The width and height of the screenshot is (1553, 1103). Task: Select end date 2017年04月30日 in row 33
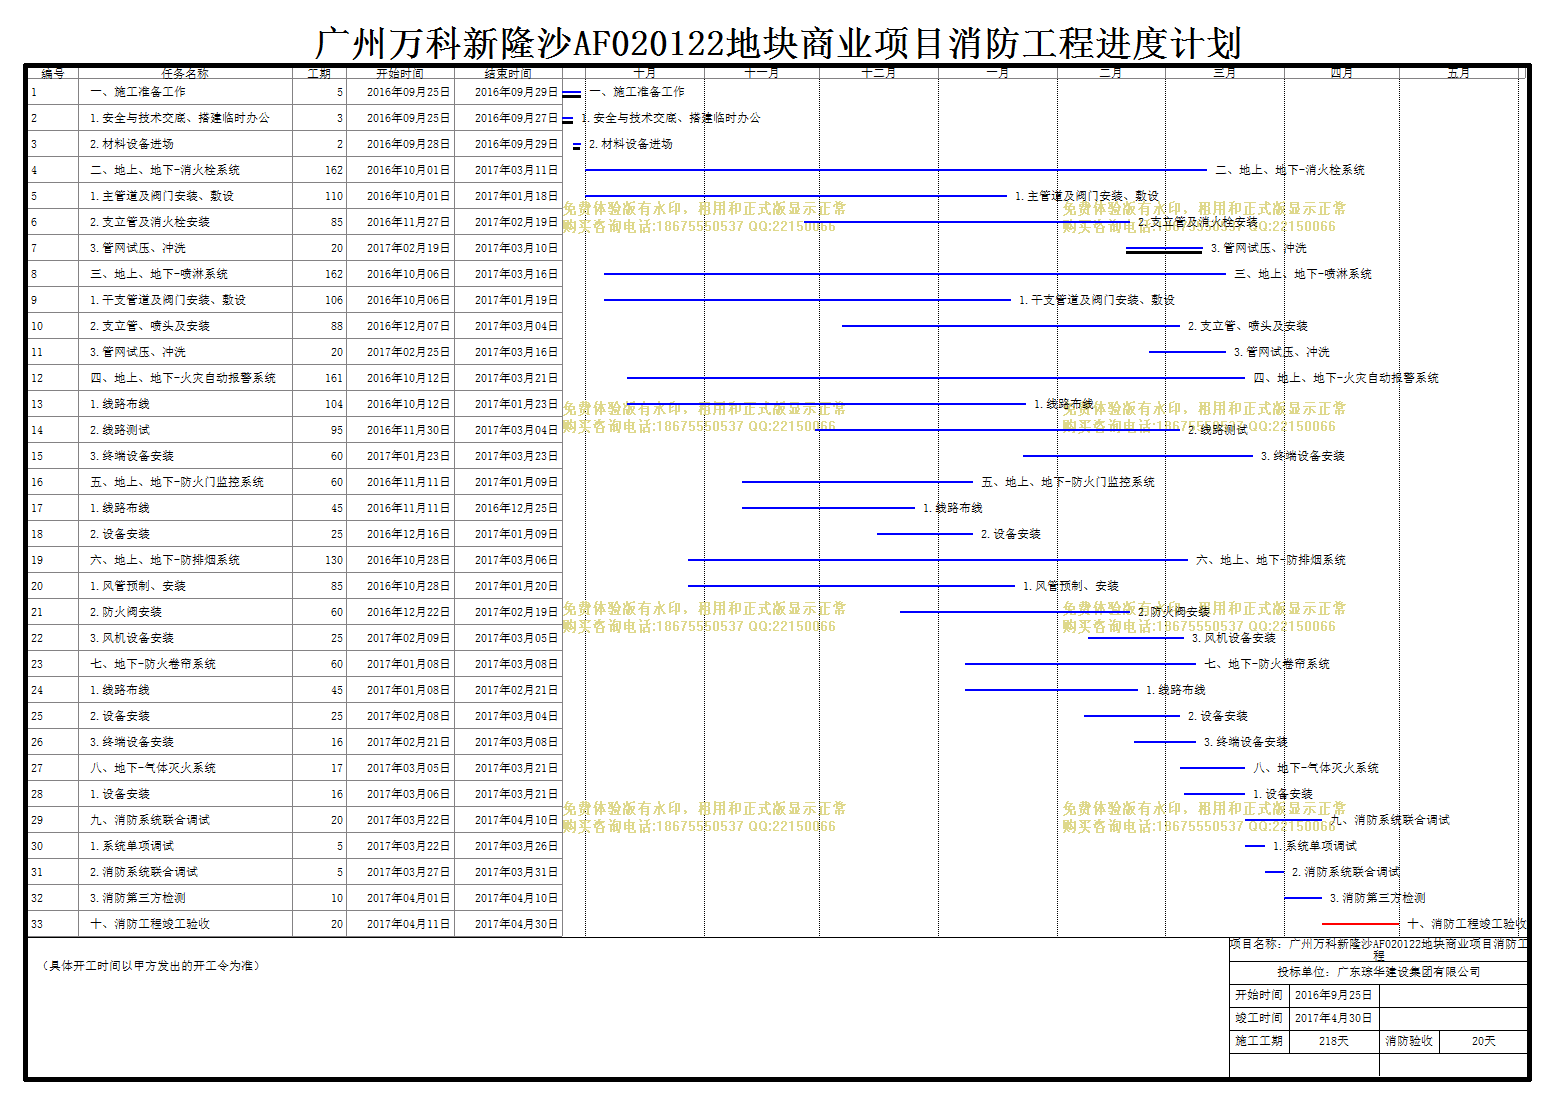coord(516,924)
